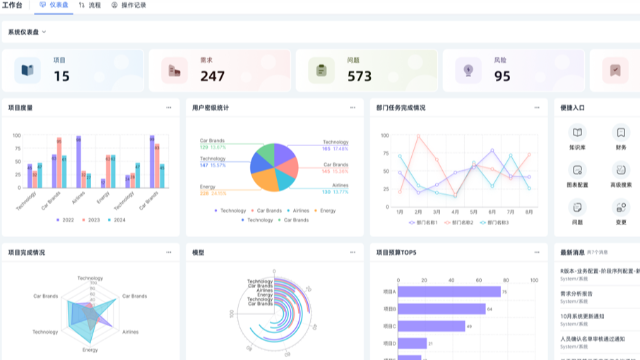The height and width of the screenshot is (360, 640).
Task: Click the 项目度量 panel title
Action: tap(20, 108)
